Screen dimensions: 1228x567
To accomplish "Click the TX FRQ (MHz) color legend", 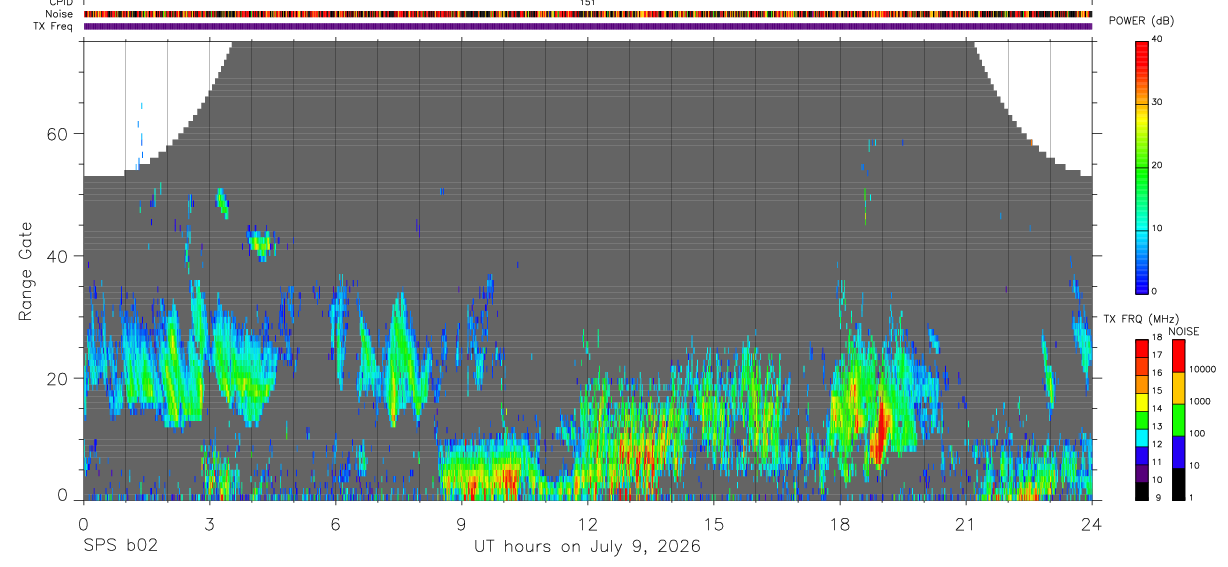I will 1142,420.
